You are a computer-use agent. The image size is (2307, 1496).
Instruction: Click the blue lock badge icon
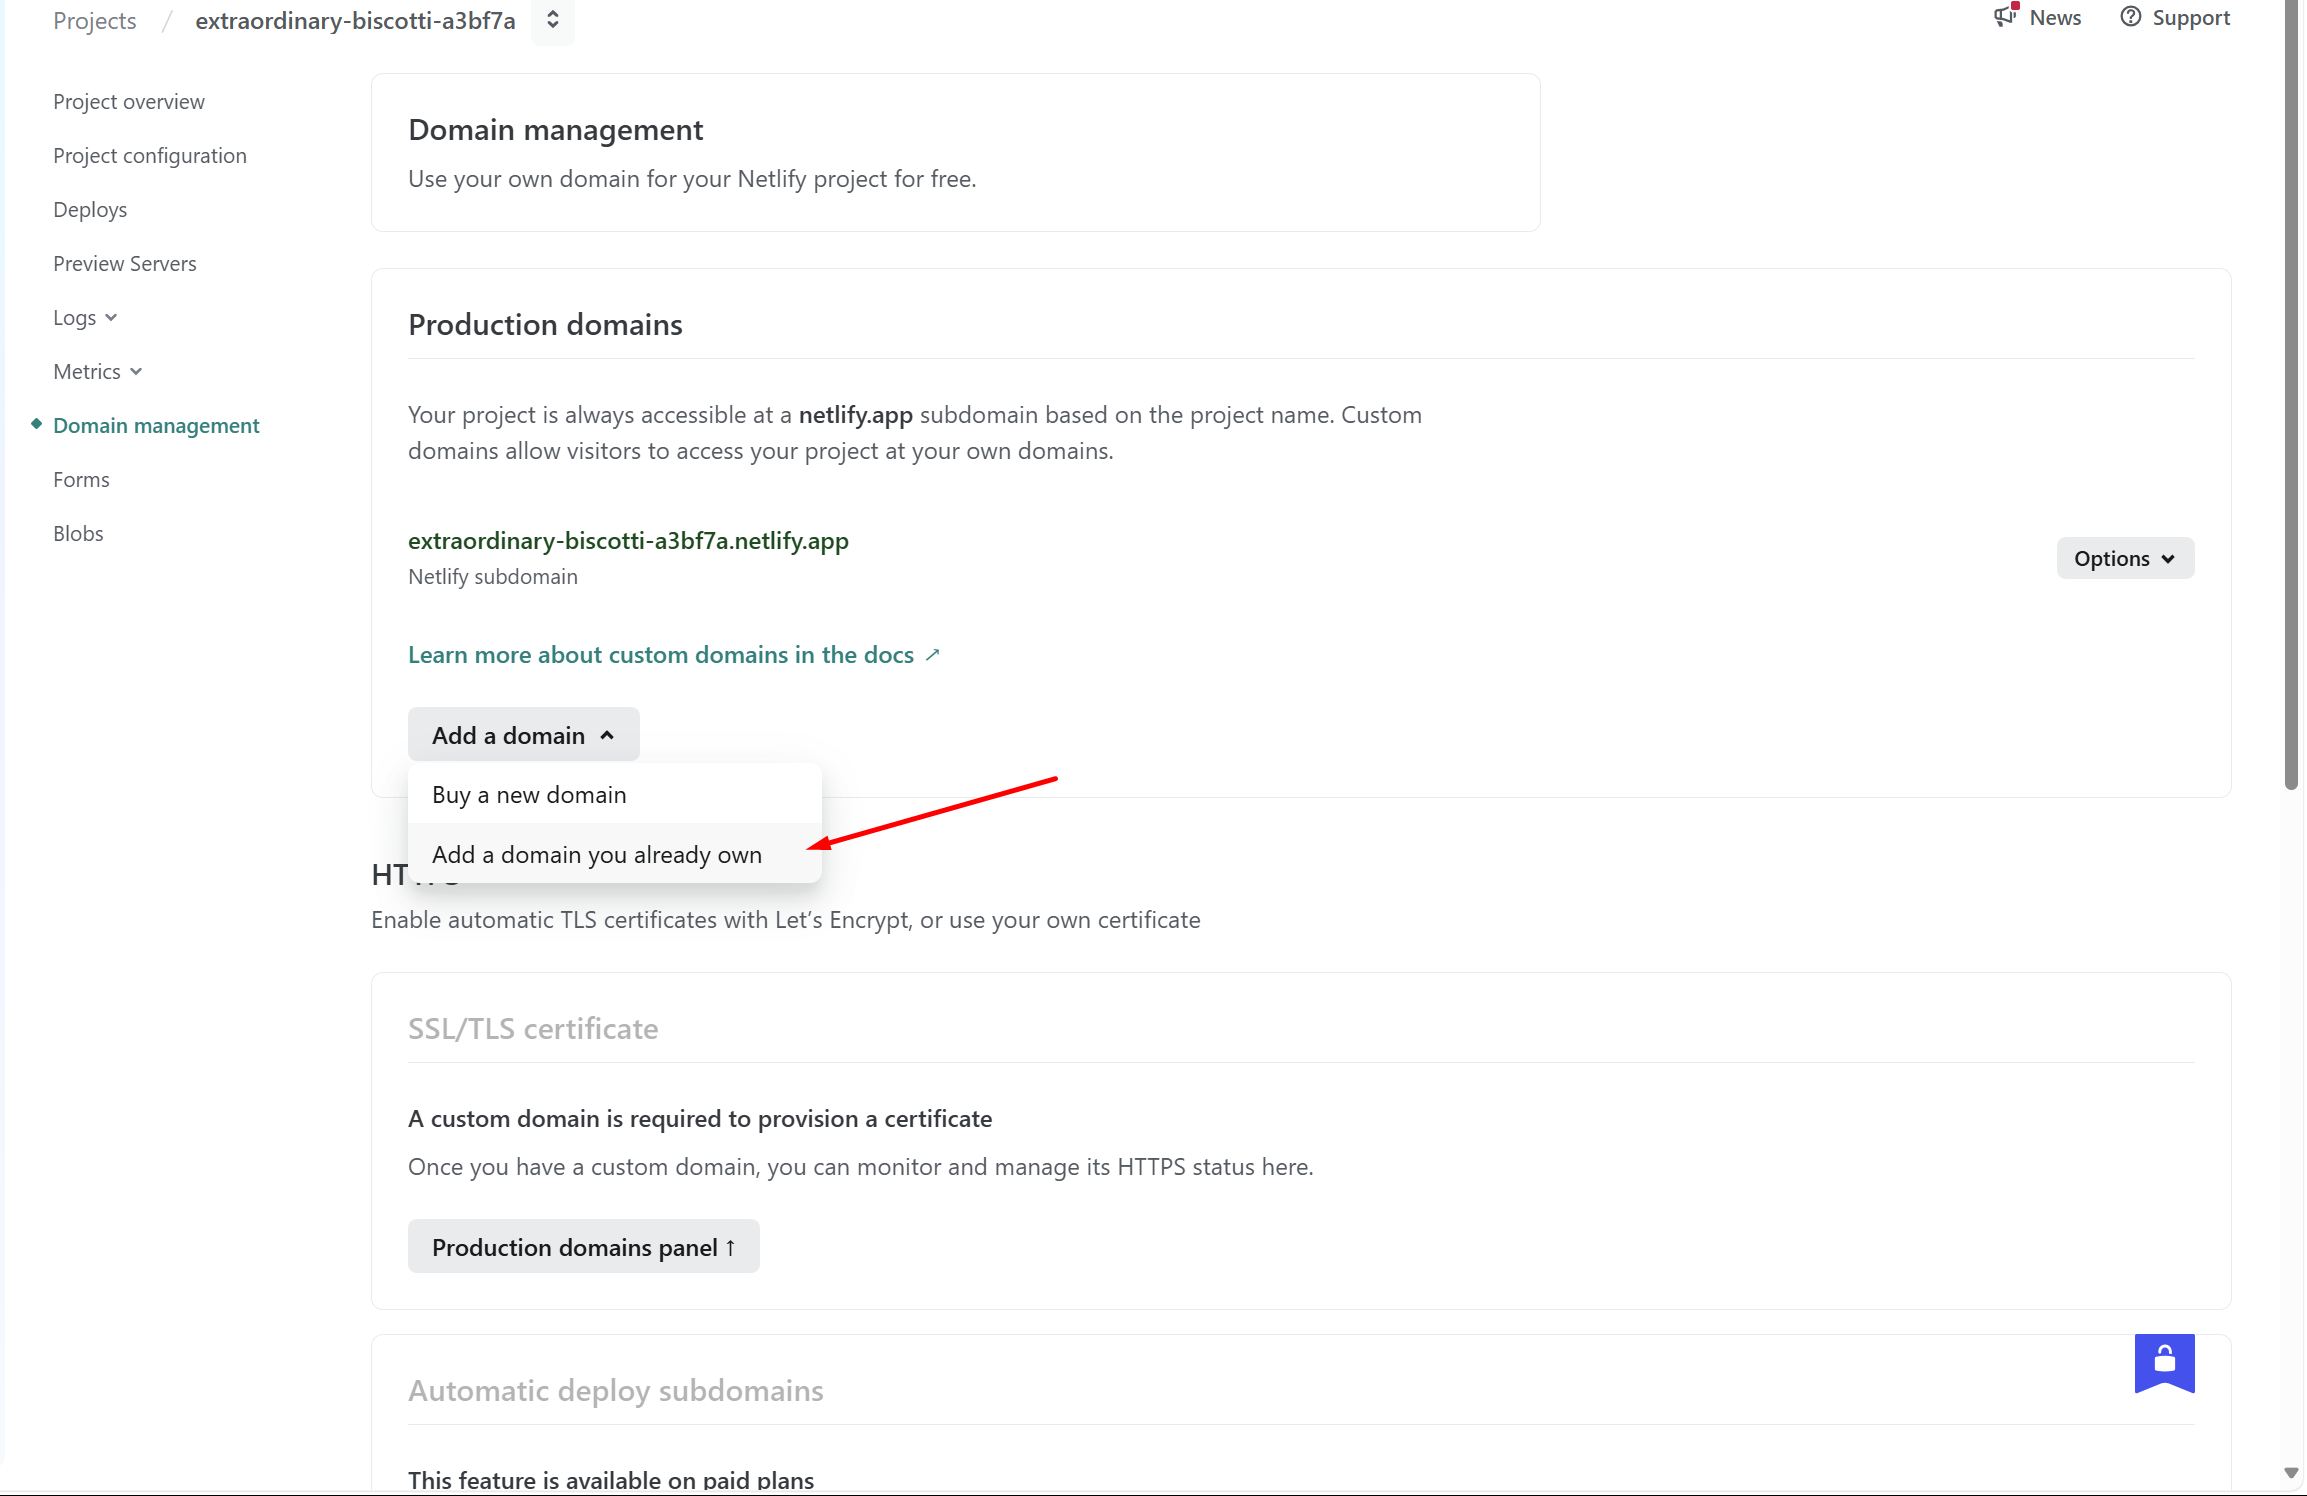pyautogui.click(x=2164, y=1361)
